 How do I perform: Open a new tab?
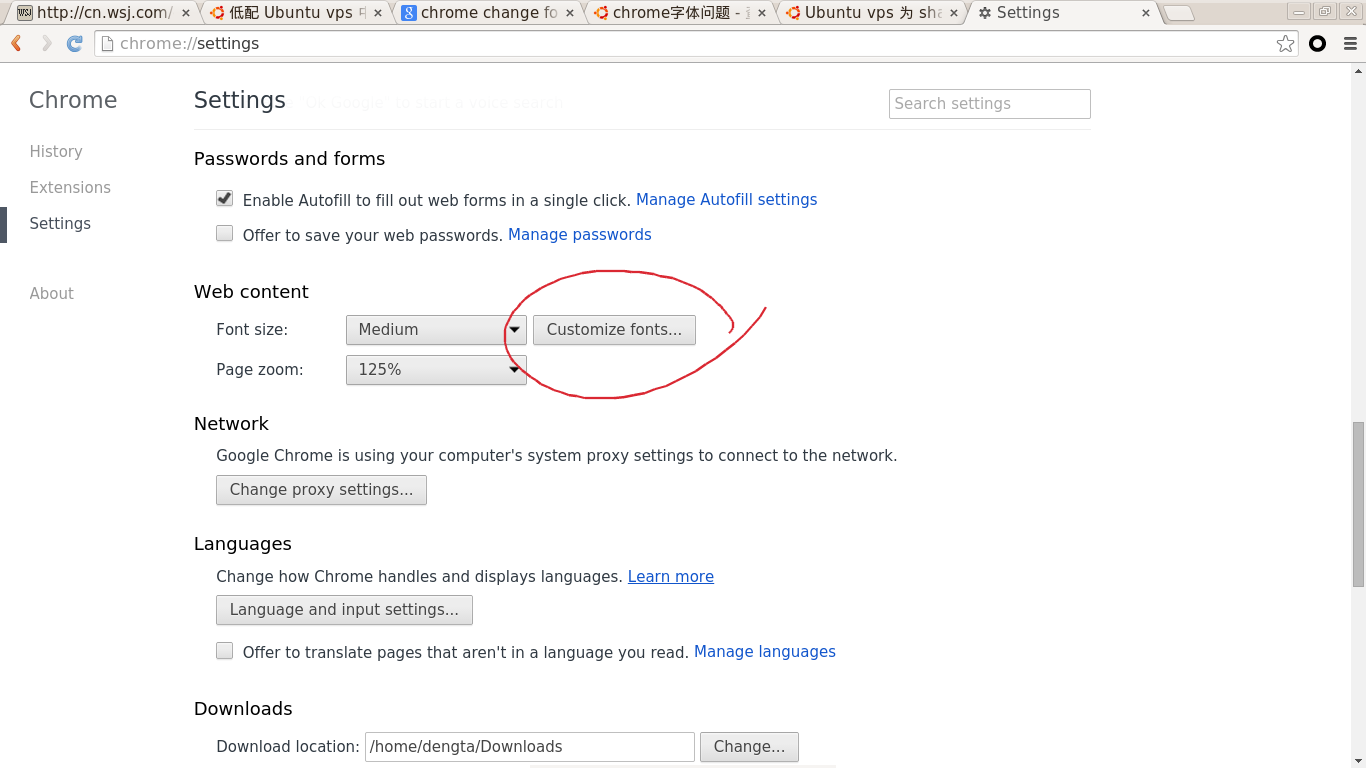coord(1180,13)
